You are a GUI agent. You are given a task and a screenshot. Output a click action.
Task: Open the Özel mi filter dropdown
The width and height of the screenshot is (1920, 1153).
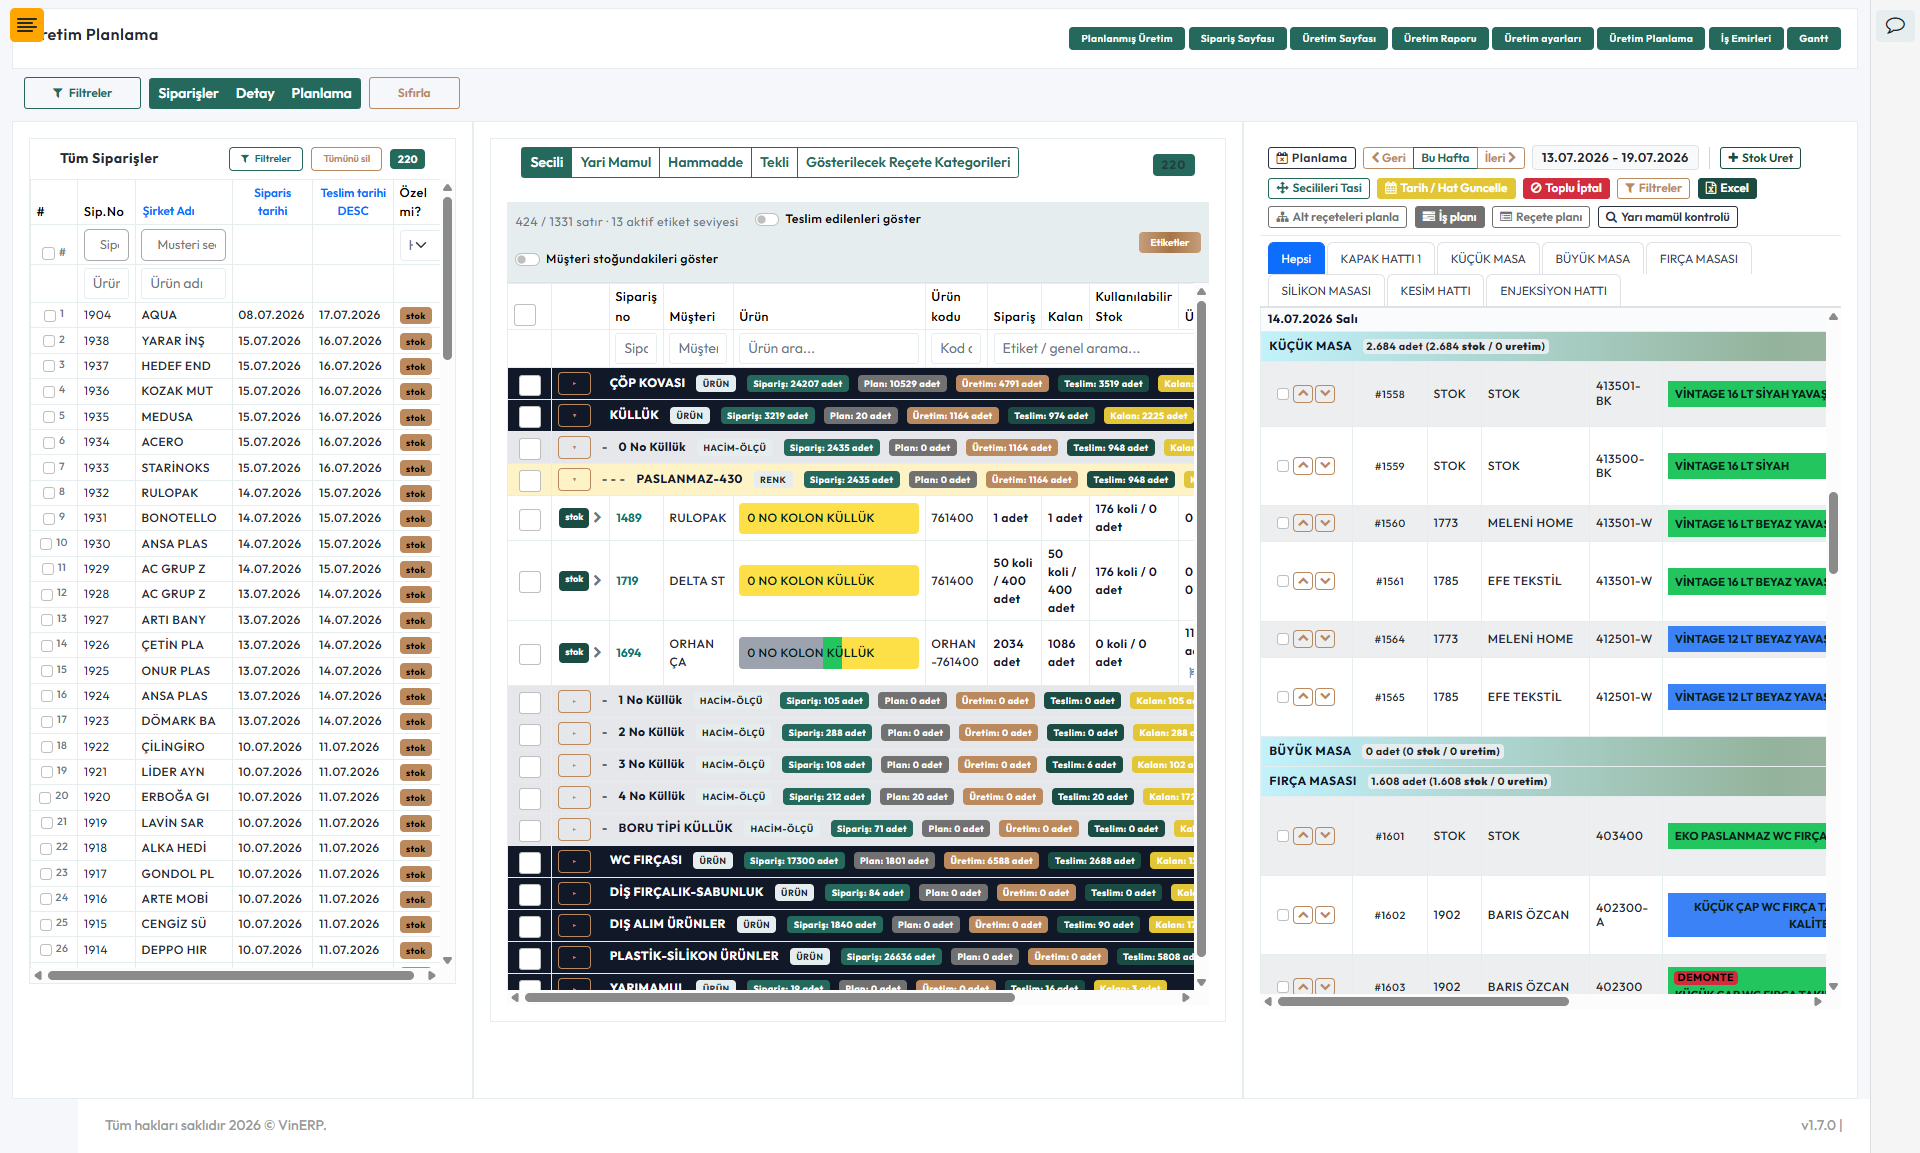pyautogui.click(x=418, y=245)
